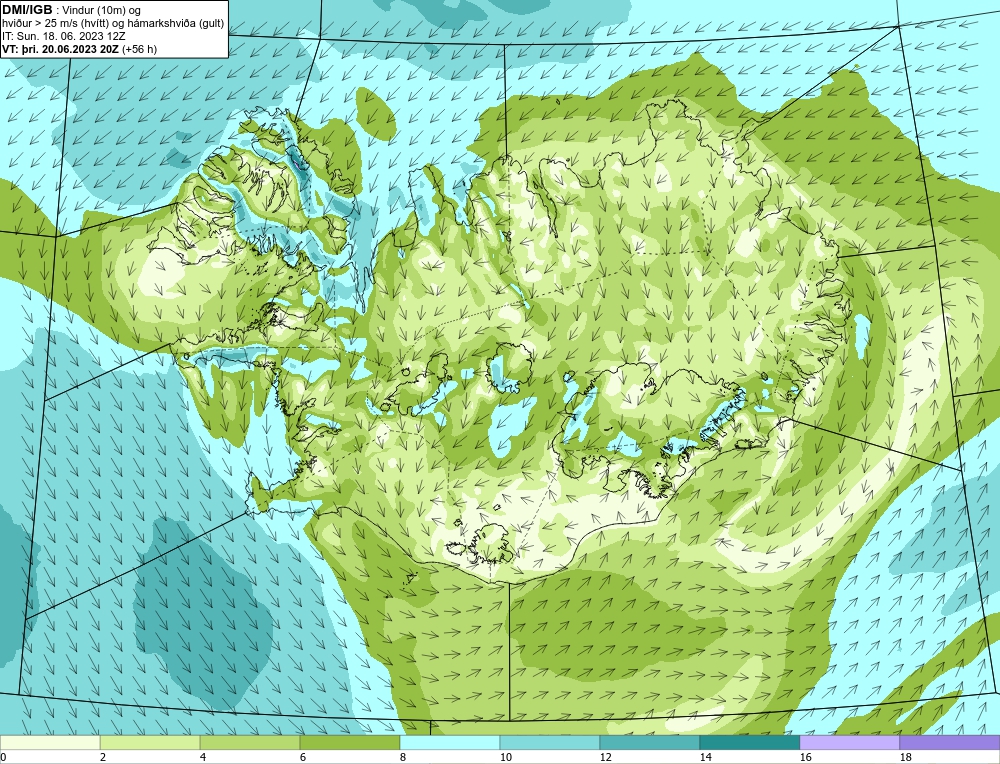This screenshot has width=1000, height=764.
Task: Click the 2–4 m/s light green legend swatch
Action: [150, 742]
